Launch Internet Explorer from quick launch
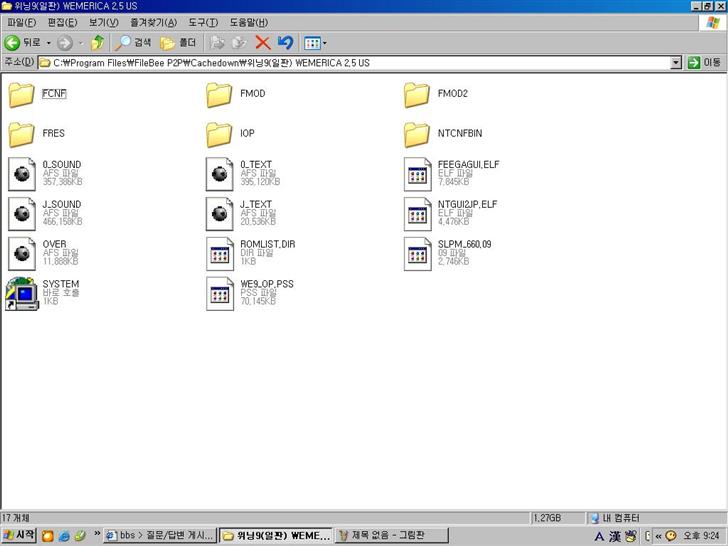The width and height of the screenshot is (728, 546). [x=64, y=536]
